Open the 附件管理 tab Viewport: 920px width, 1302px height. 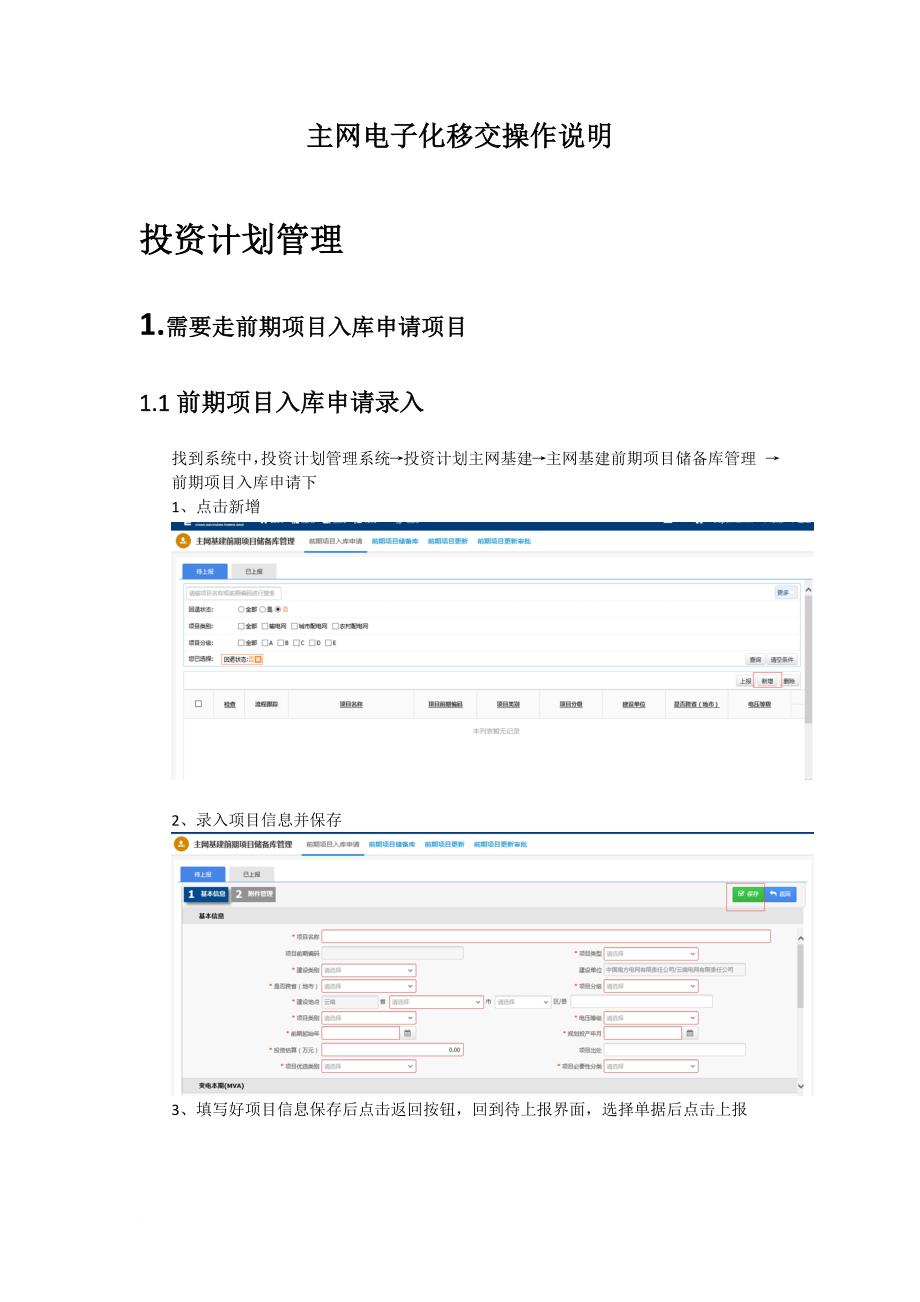[x=253, y=892]
